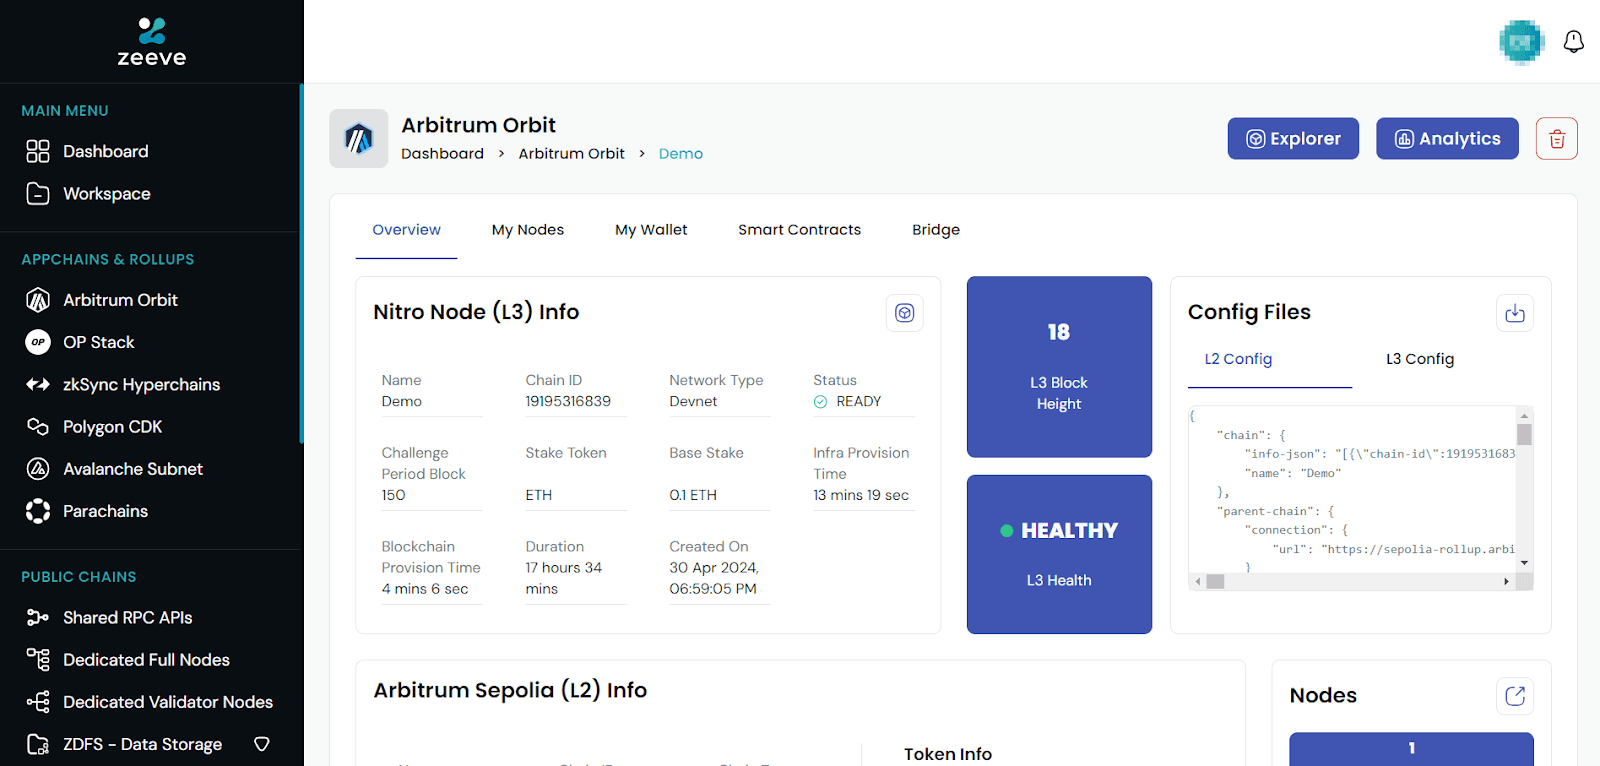Open the Smart Contracts tab
Image resolution: width=1600 pixels, height=766 pixels.
pyautogui.click(x=800, y=230)
